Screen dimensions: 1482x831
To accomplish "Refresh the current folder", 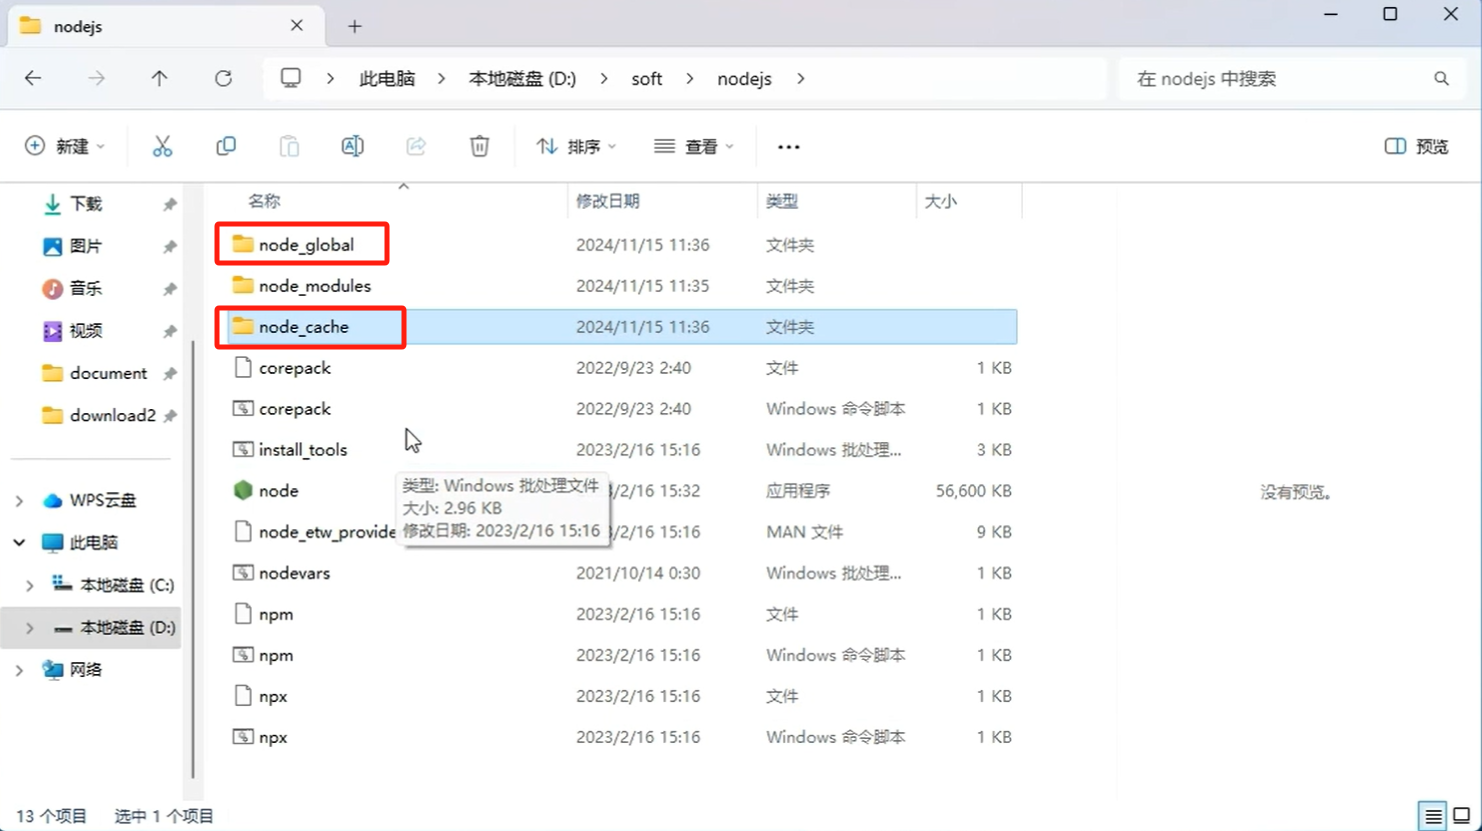I will (x=223, y=78).
